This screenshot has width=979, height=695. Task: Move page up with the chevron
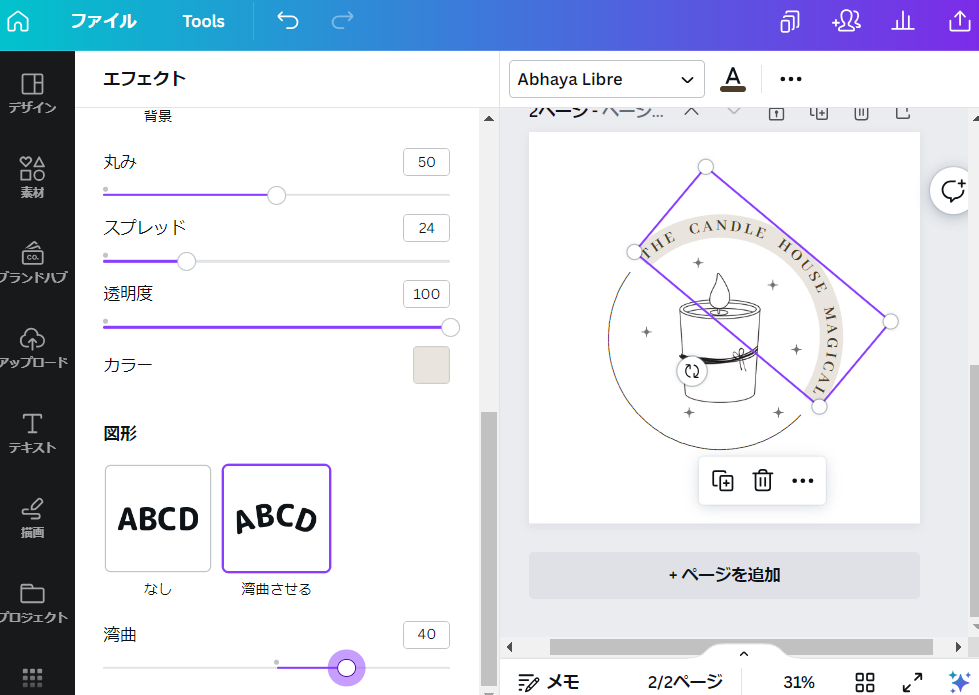point(691,112)
